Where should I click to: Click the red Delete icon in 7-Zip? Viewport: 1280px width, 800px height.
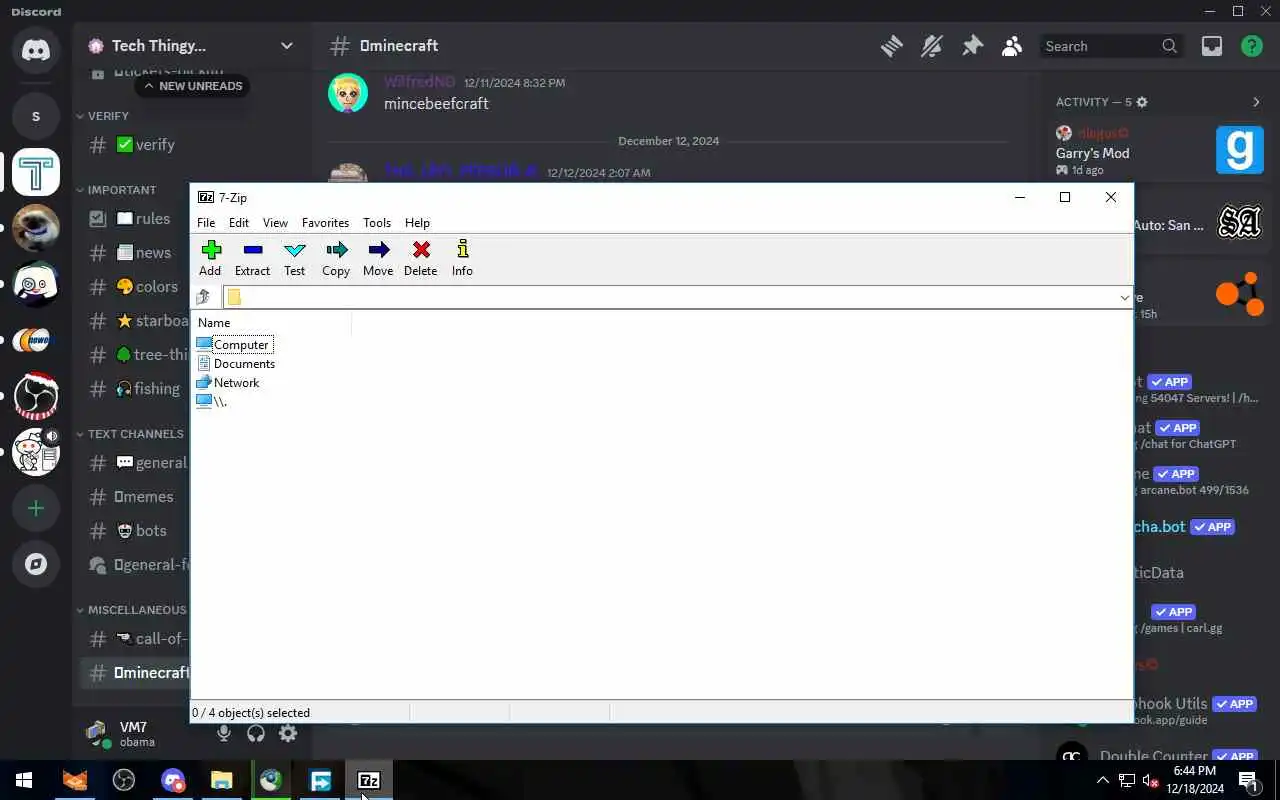[420, 258]
